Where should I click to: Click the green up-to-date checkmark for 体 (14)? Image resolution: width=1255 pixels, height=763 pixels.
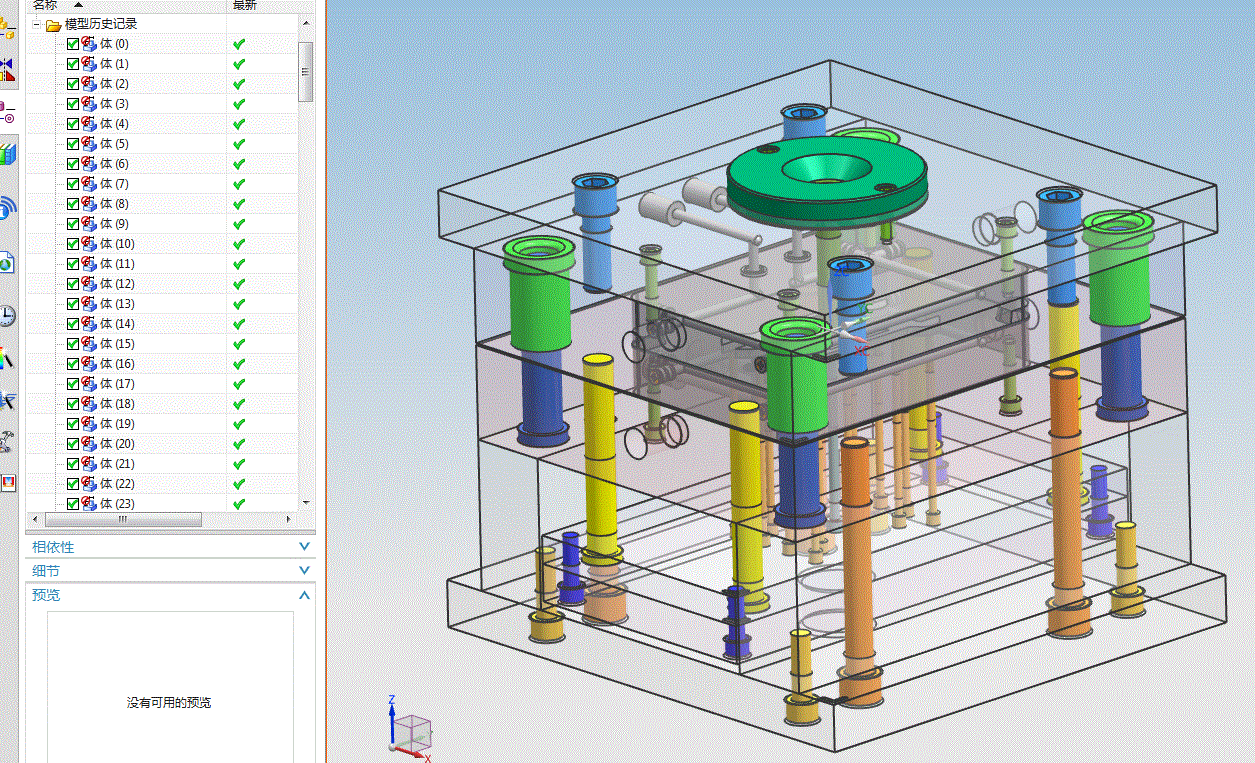[x=239, y=324]
